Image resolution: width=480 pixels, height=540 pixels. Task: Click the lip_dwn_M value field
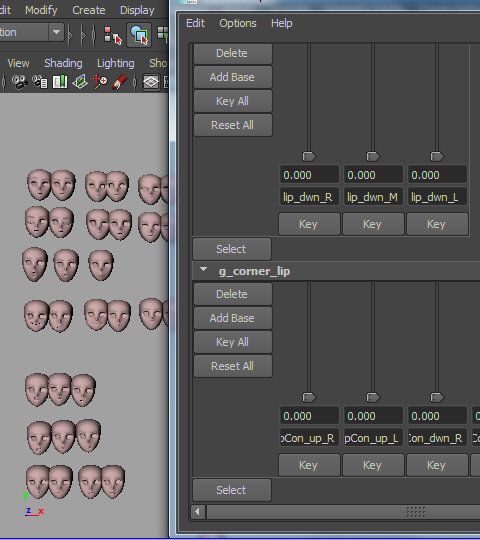[373, 175]
